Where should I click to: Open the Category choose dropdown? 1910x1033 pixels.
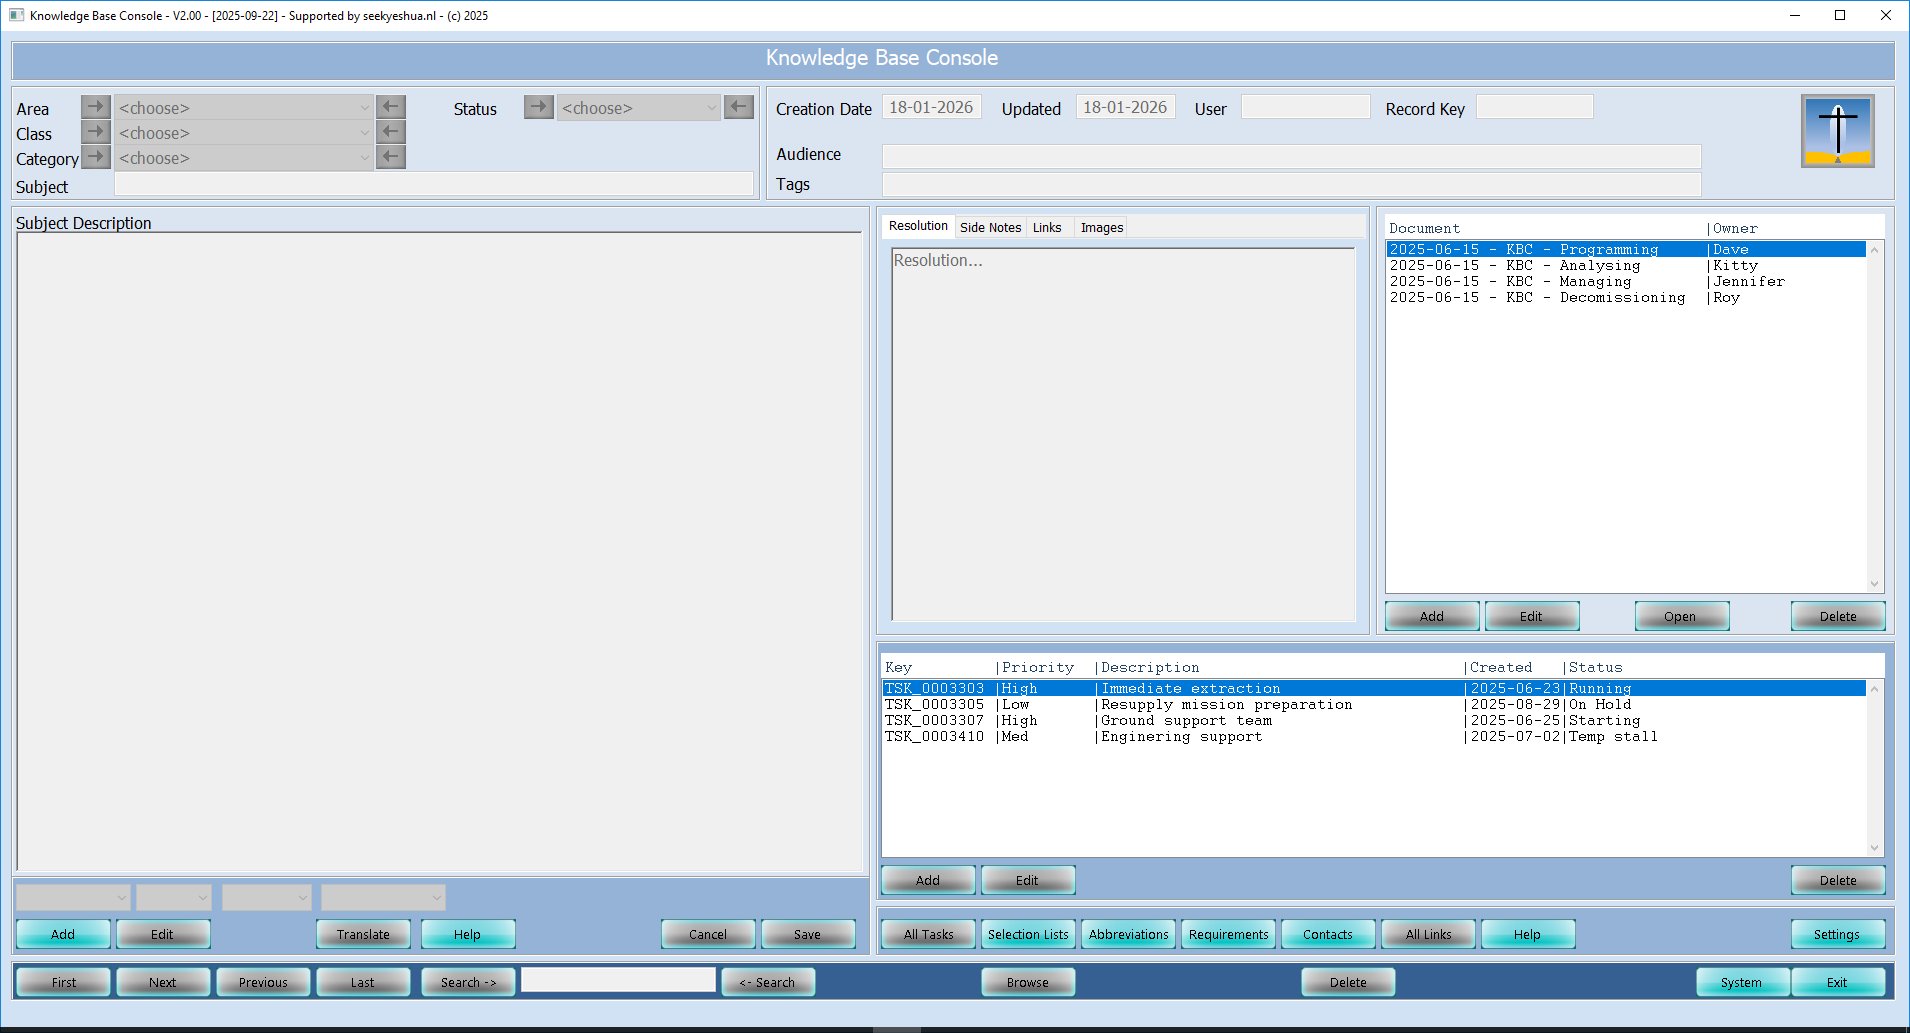point(242,157)
